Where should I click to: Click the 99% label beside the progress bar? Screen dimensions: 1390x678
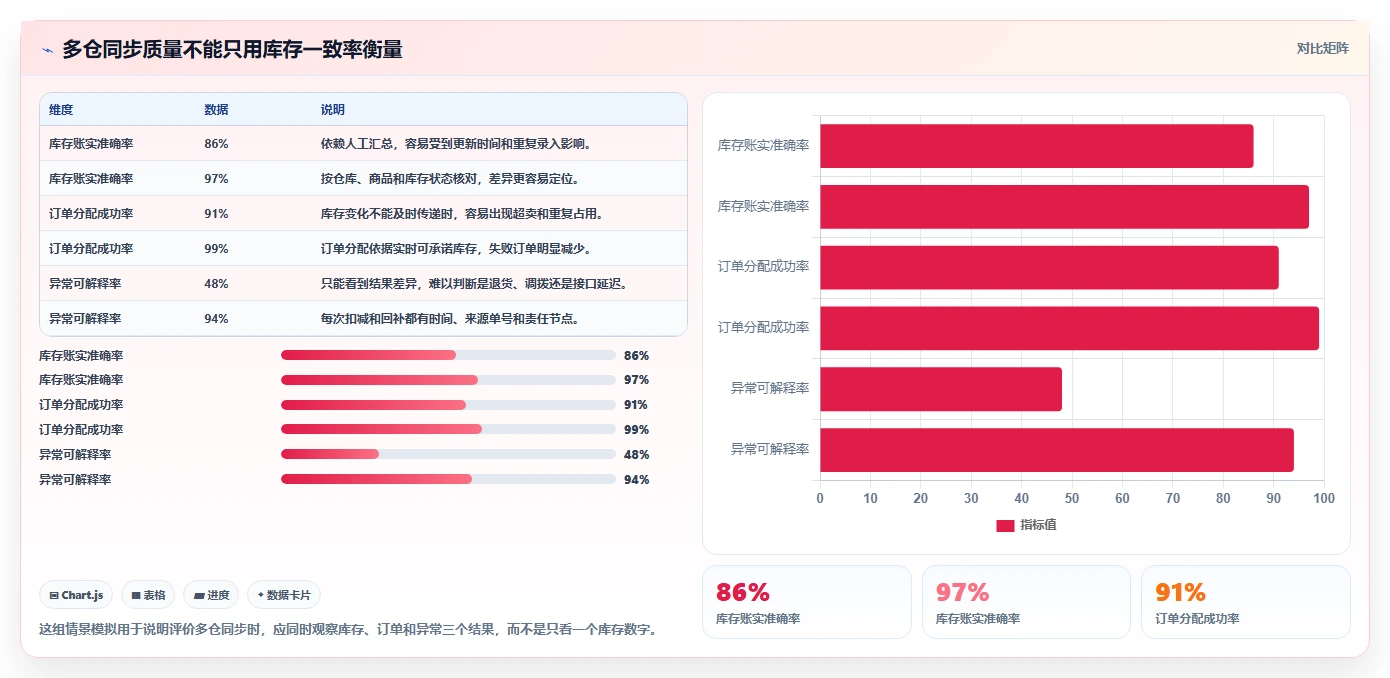[x=636, y=430]
